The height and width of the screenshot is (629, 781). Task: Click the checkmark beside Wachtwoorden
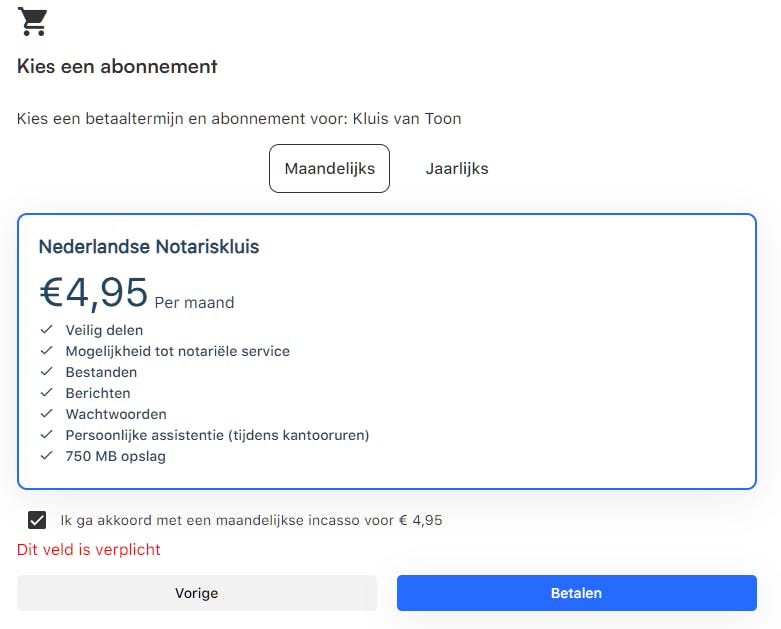tap(46, 414)
